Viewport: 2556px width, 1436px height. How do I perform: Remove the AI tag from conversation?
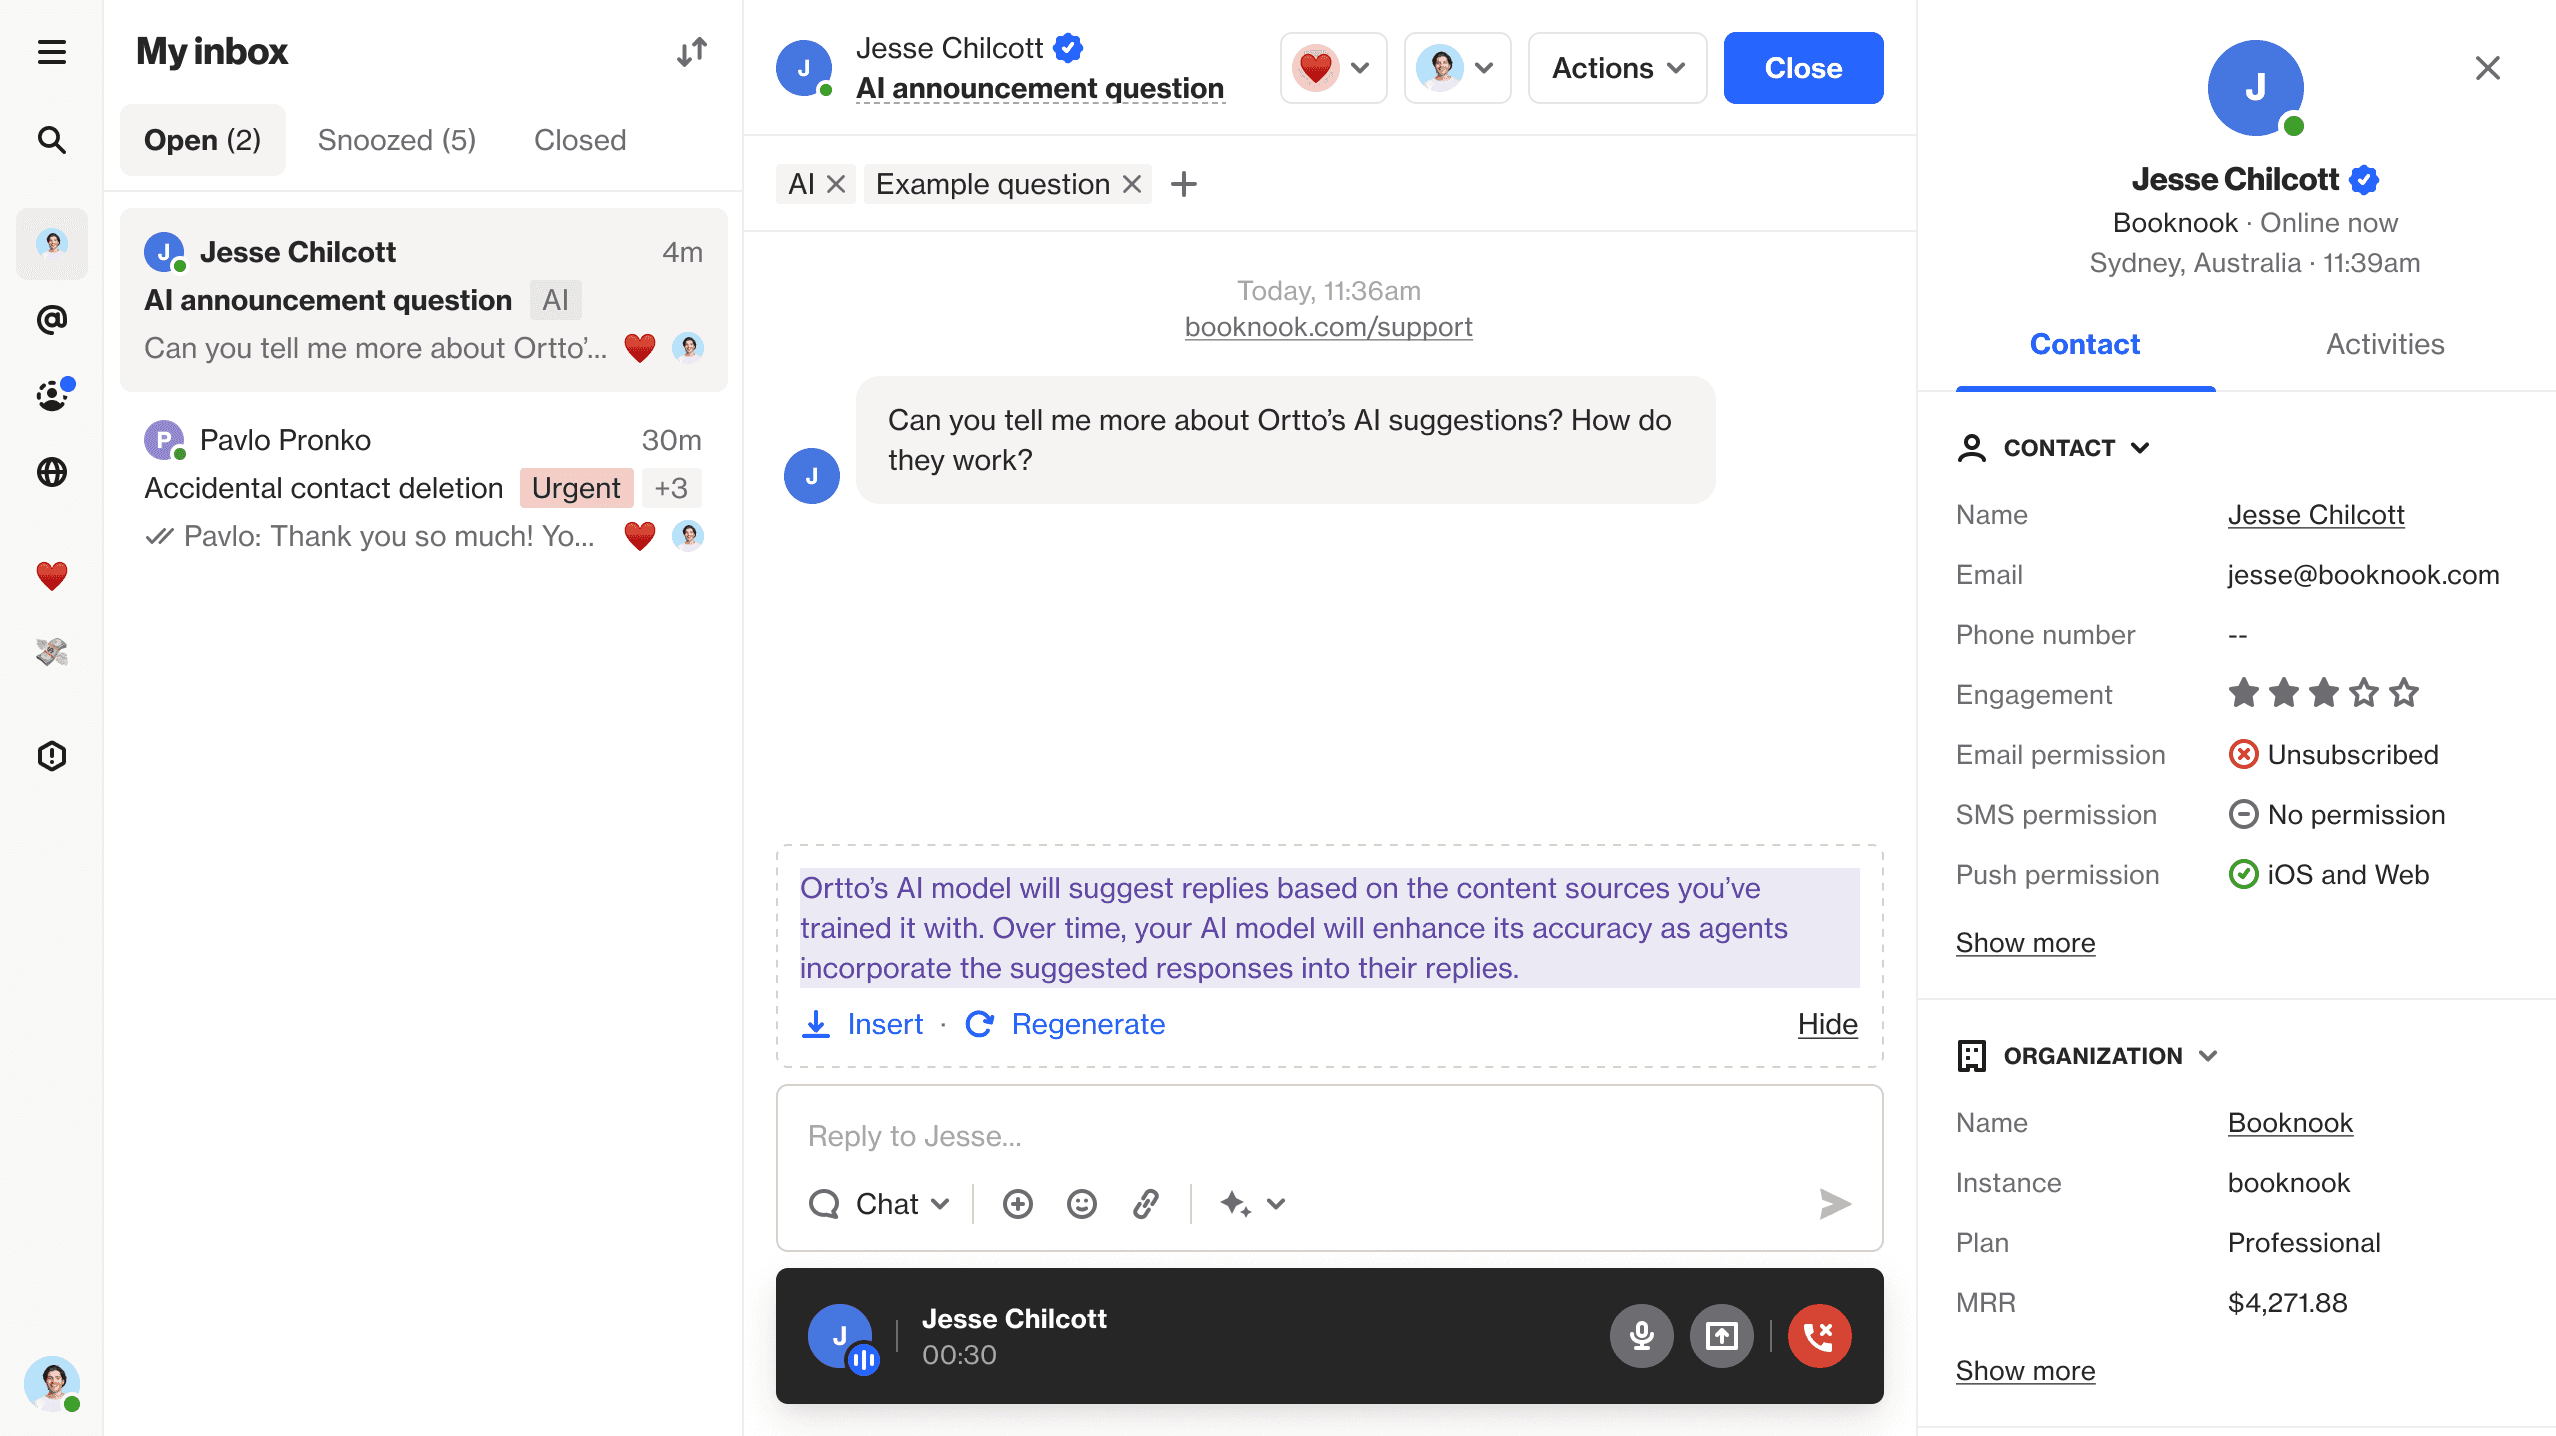click(836, 184)
